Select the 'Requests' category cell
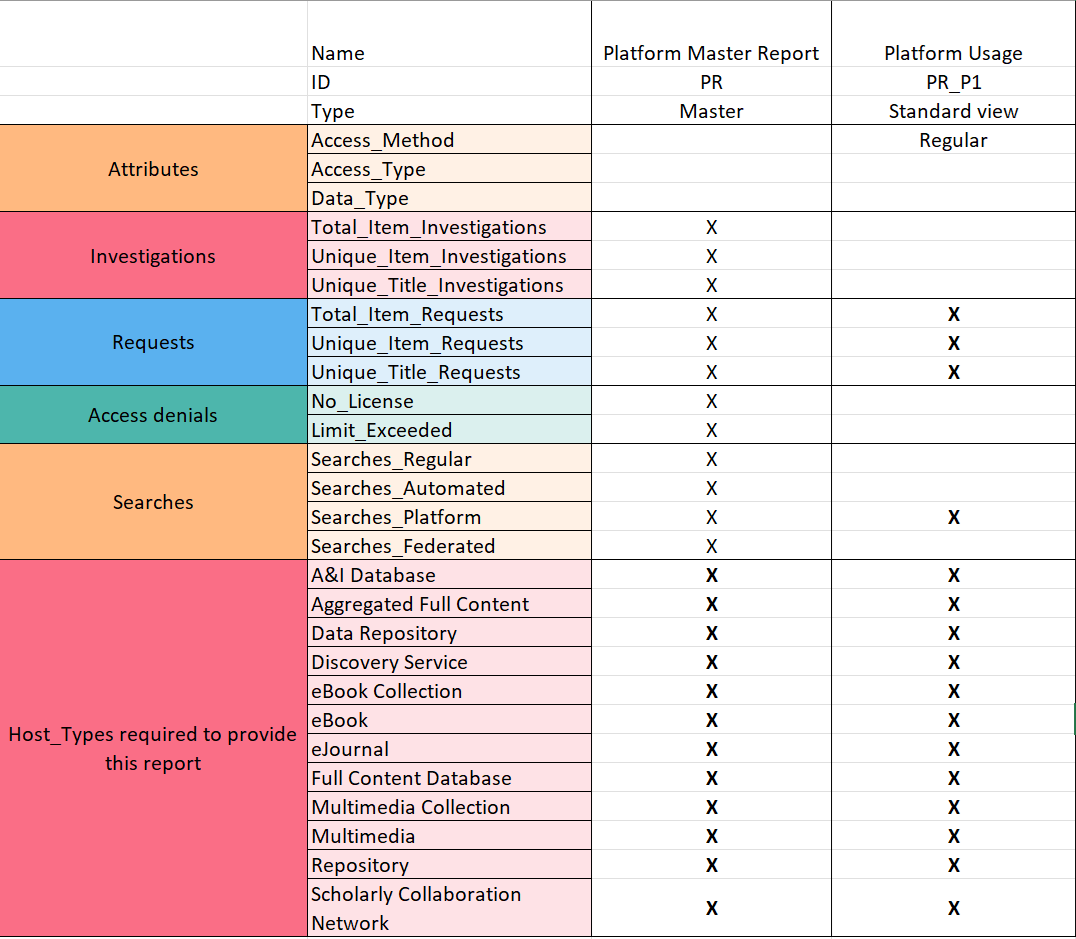This screenshot has height=939, width=1076. [x=153, y=342]
